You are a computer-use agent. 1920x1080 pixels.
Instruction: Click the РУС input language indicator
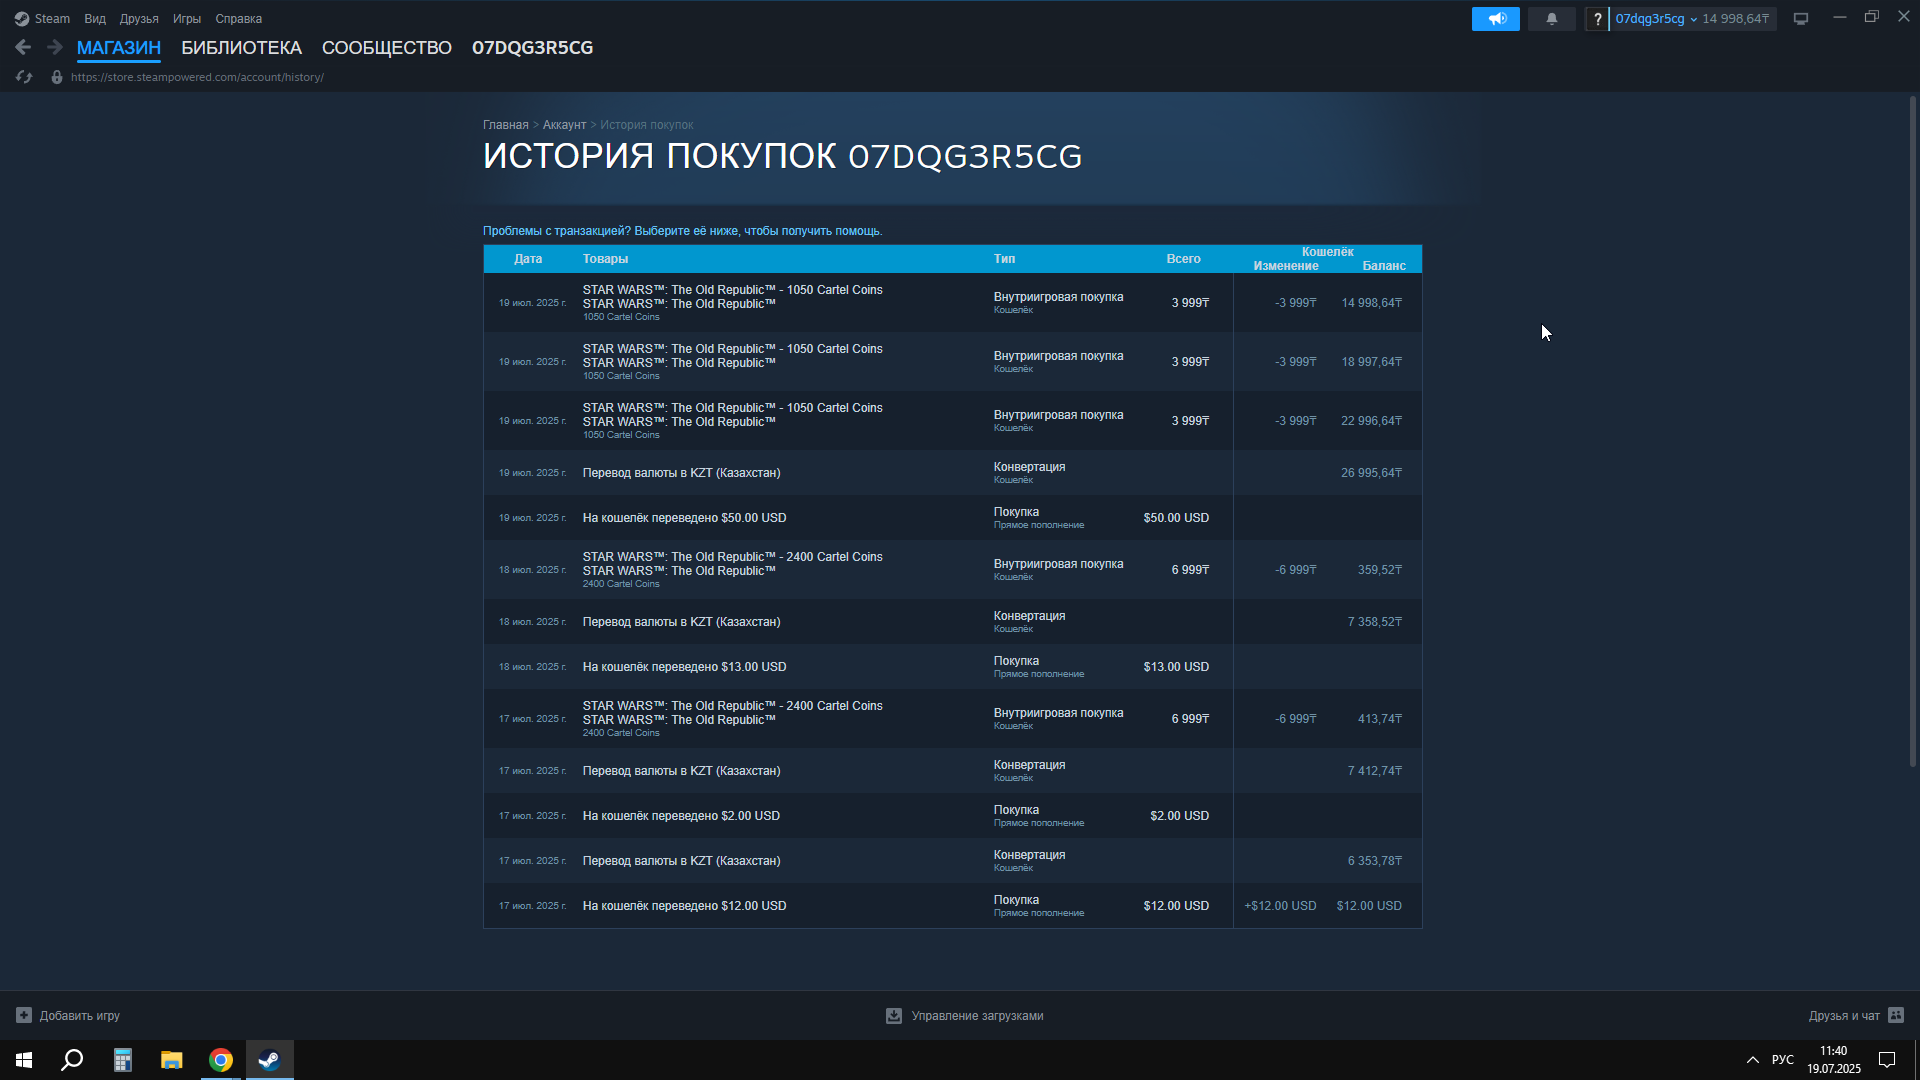1782,1060
